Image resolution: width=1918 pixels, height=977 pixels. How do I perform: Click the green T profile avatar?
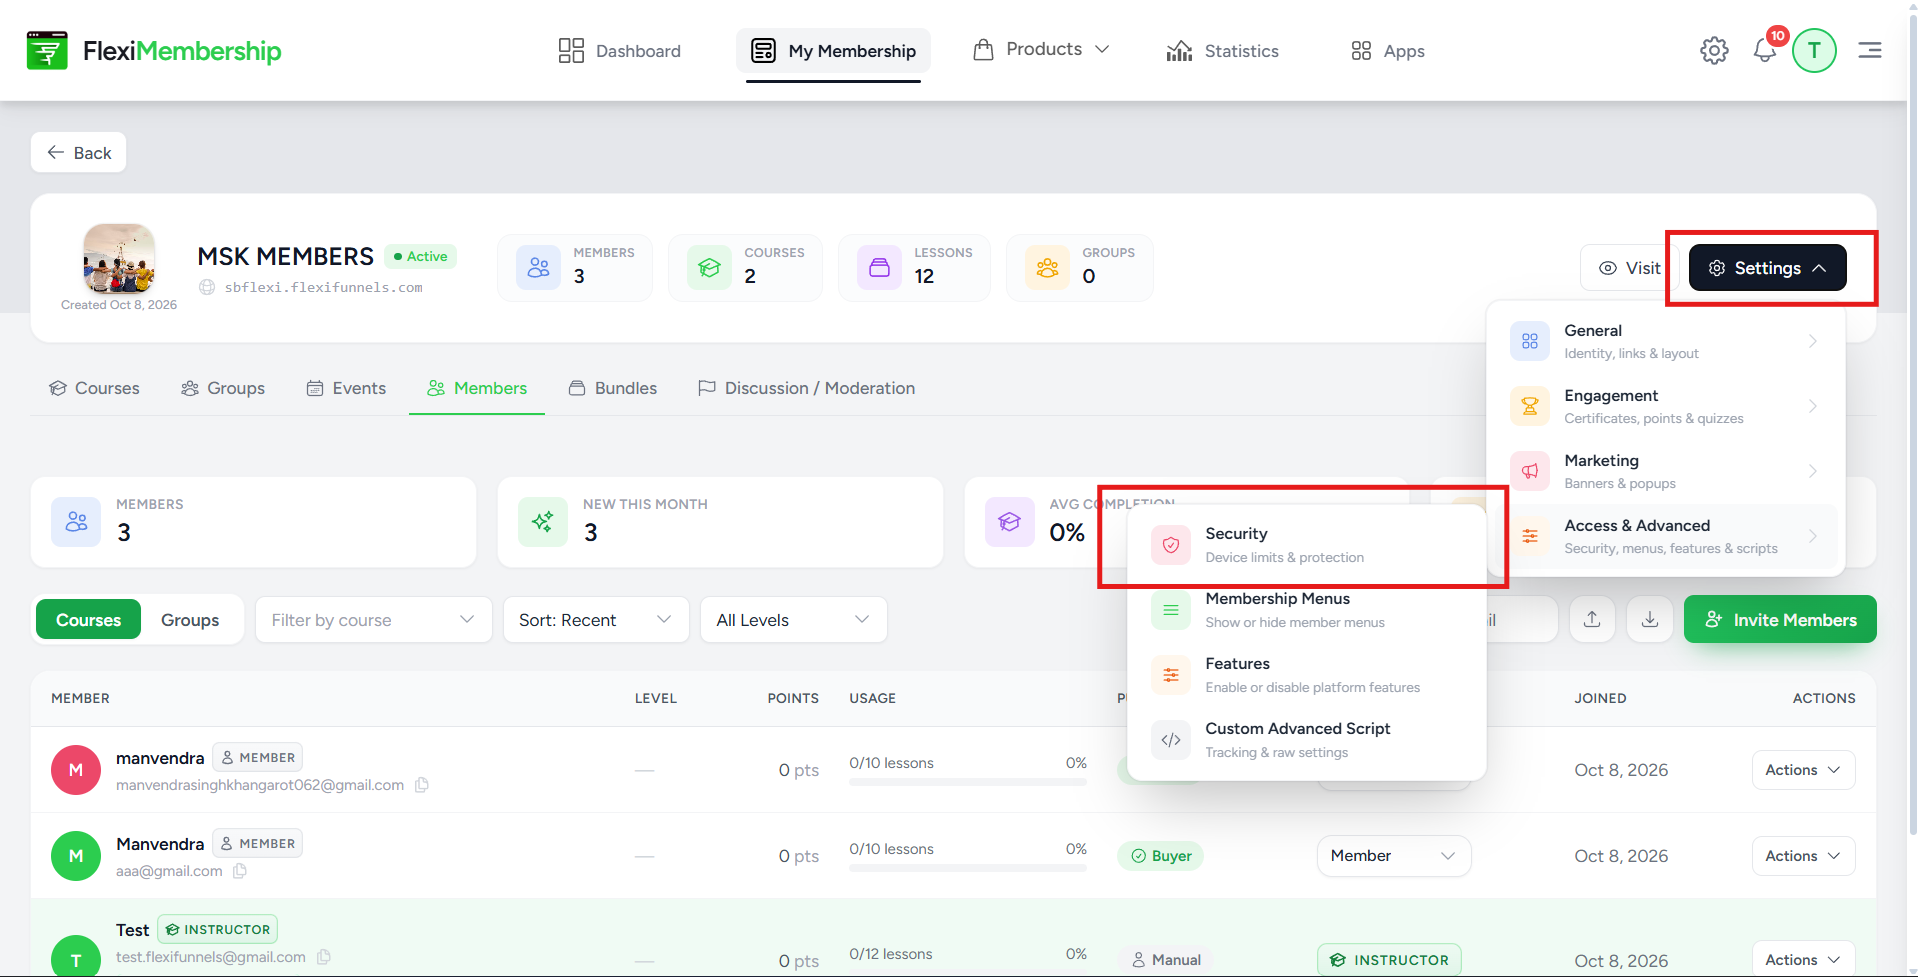point(1814,50)
